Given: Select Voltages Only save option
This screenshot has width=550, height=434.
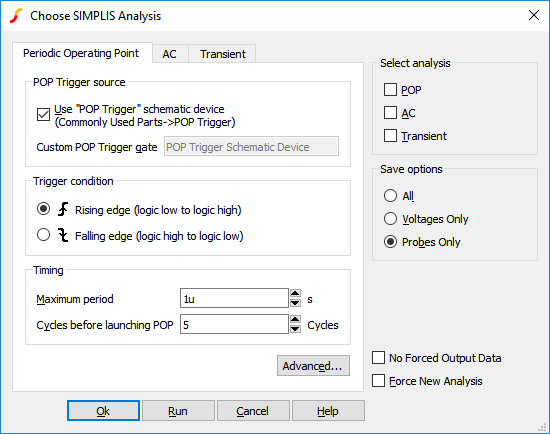Looking at the screenshot, I should [390, 219].
